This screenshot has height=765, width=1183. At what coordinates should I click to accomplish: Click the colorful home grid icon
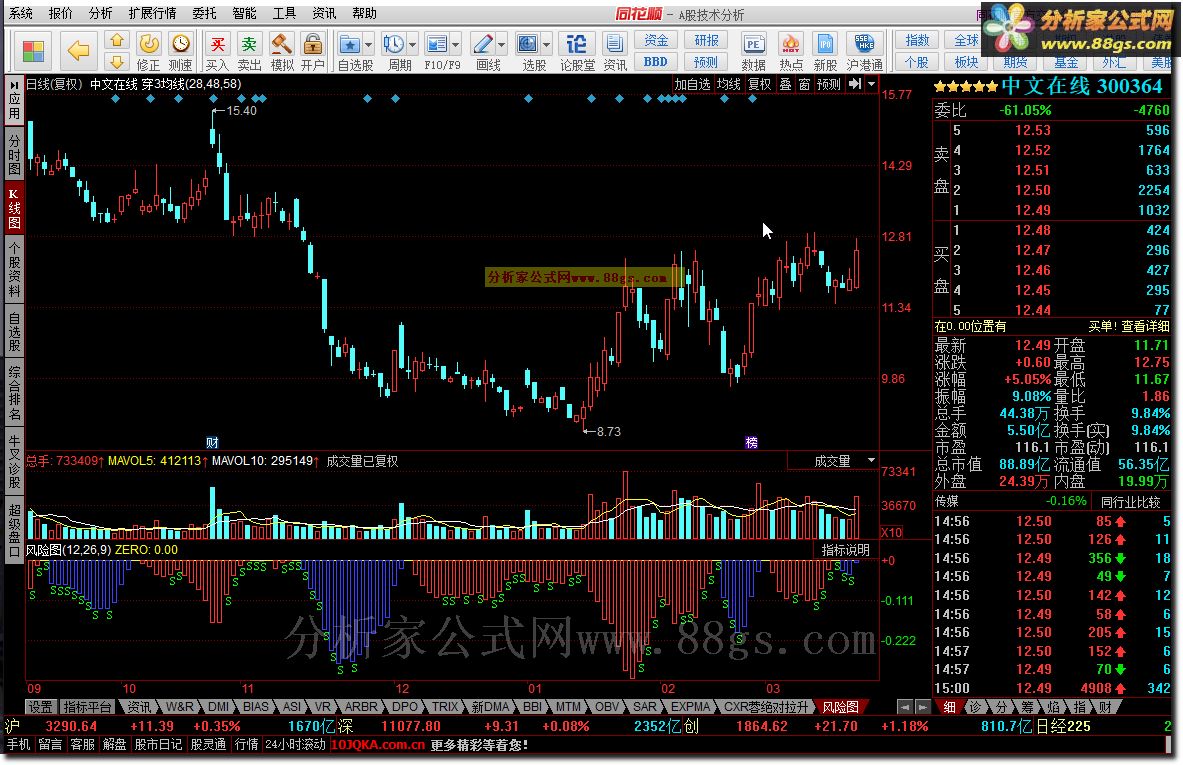[x=33, y=51]
